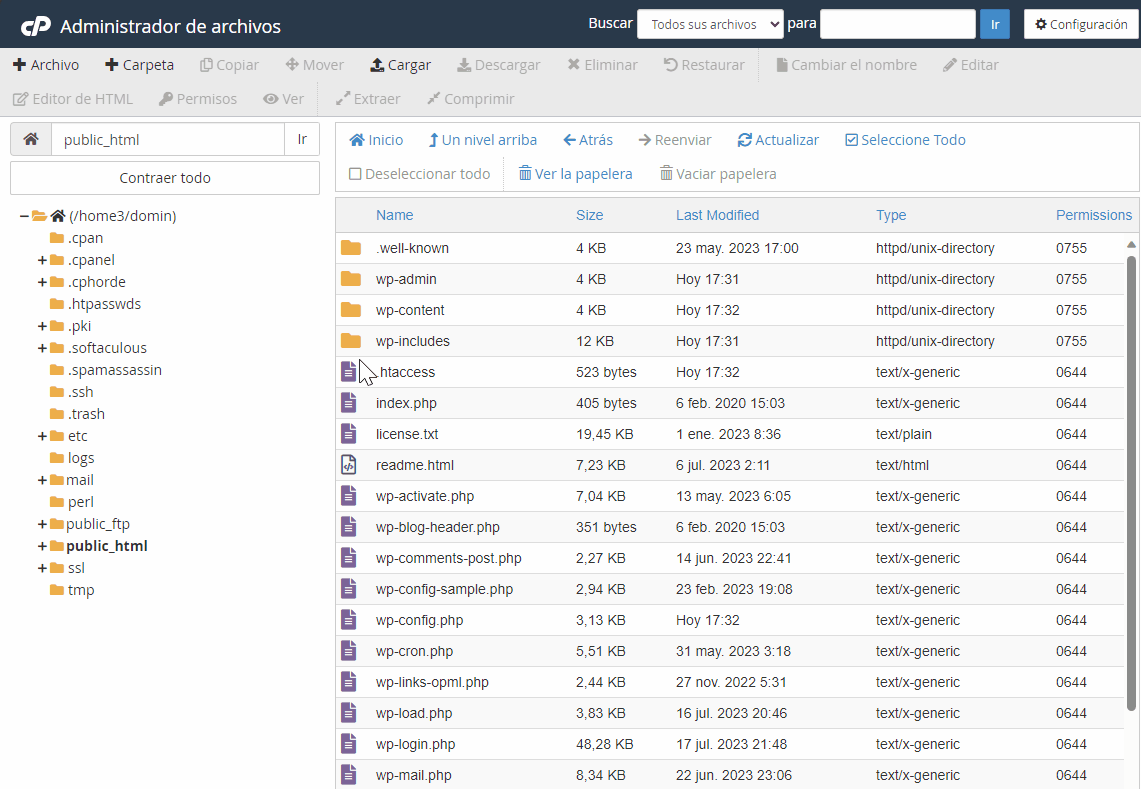Expand the .pki folder in tree

click(x=42, y=326)
